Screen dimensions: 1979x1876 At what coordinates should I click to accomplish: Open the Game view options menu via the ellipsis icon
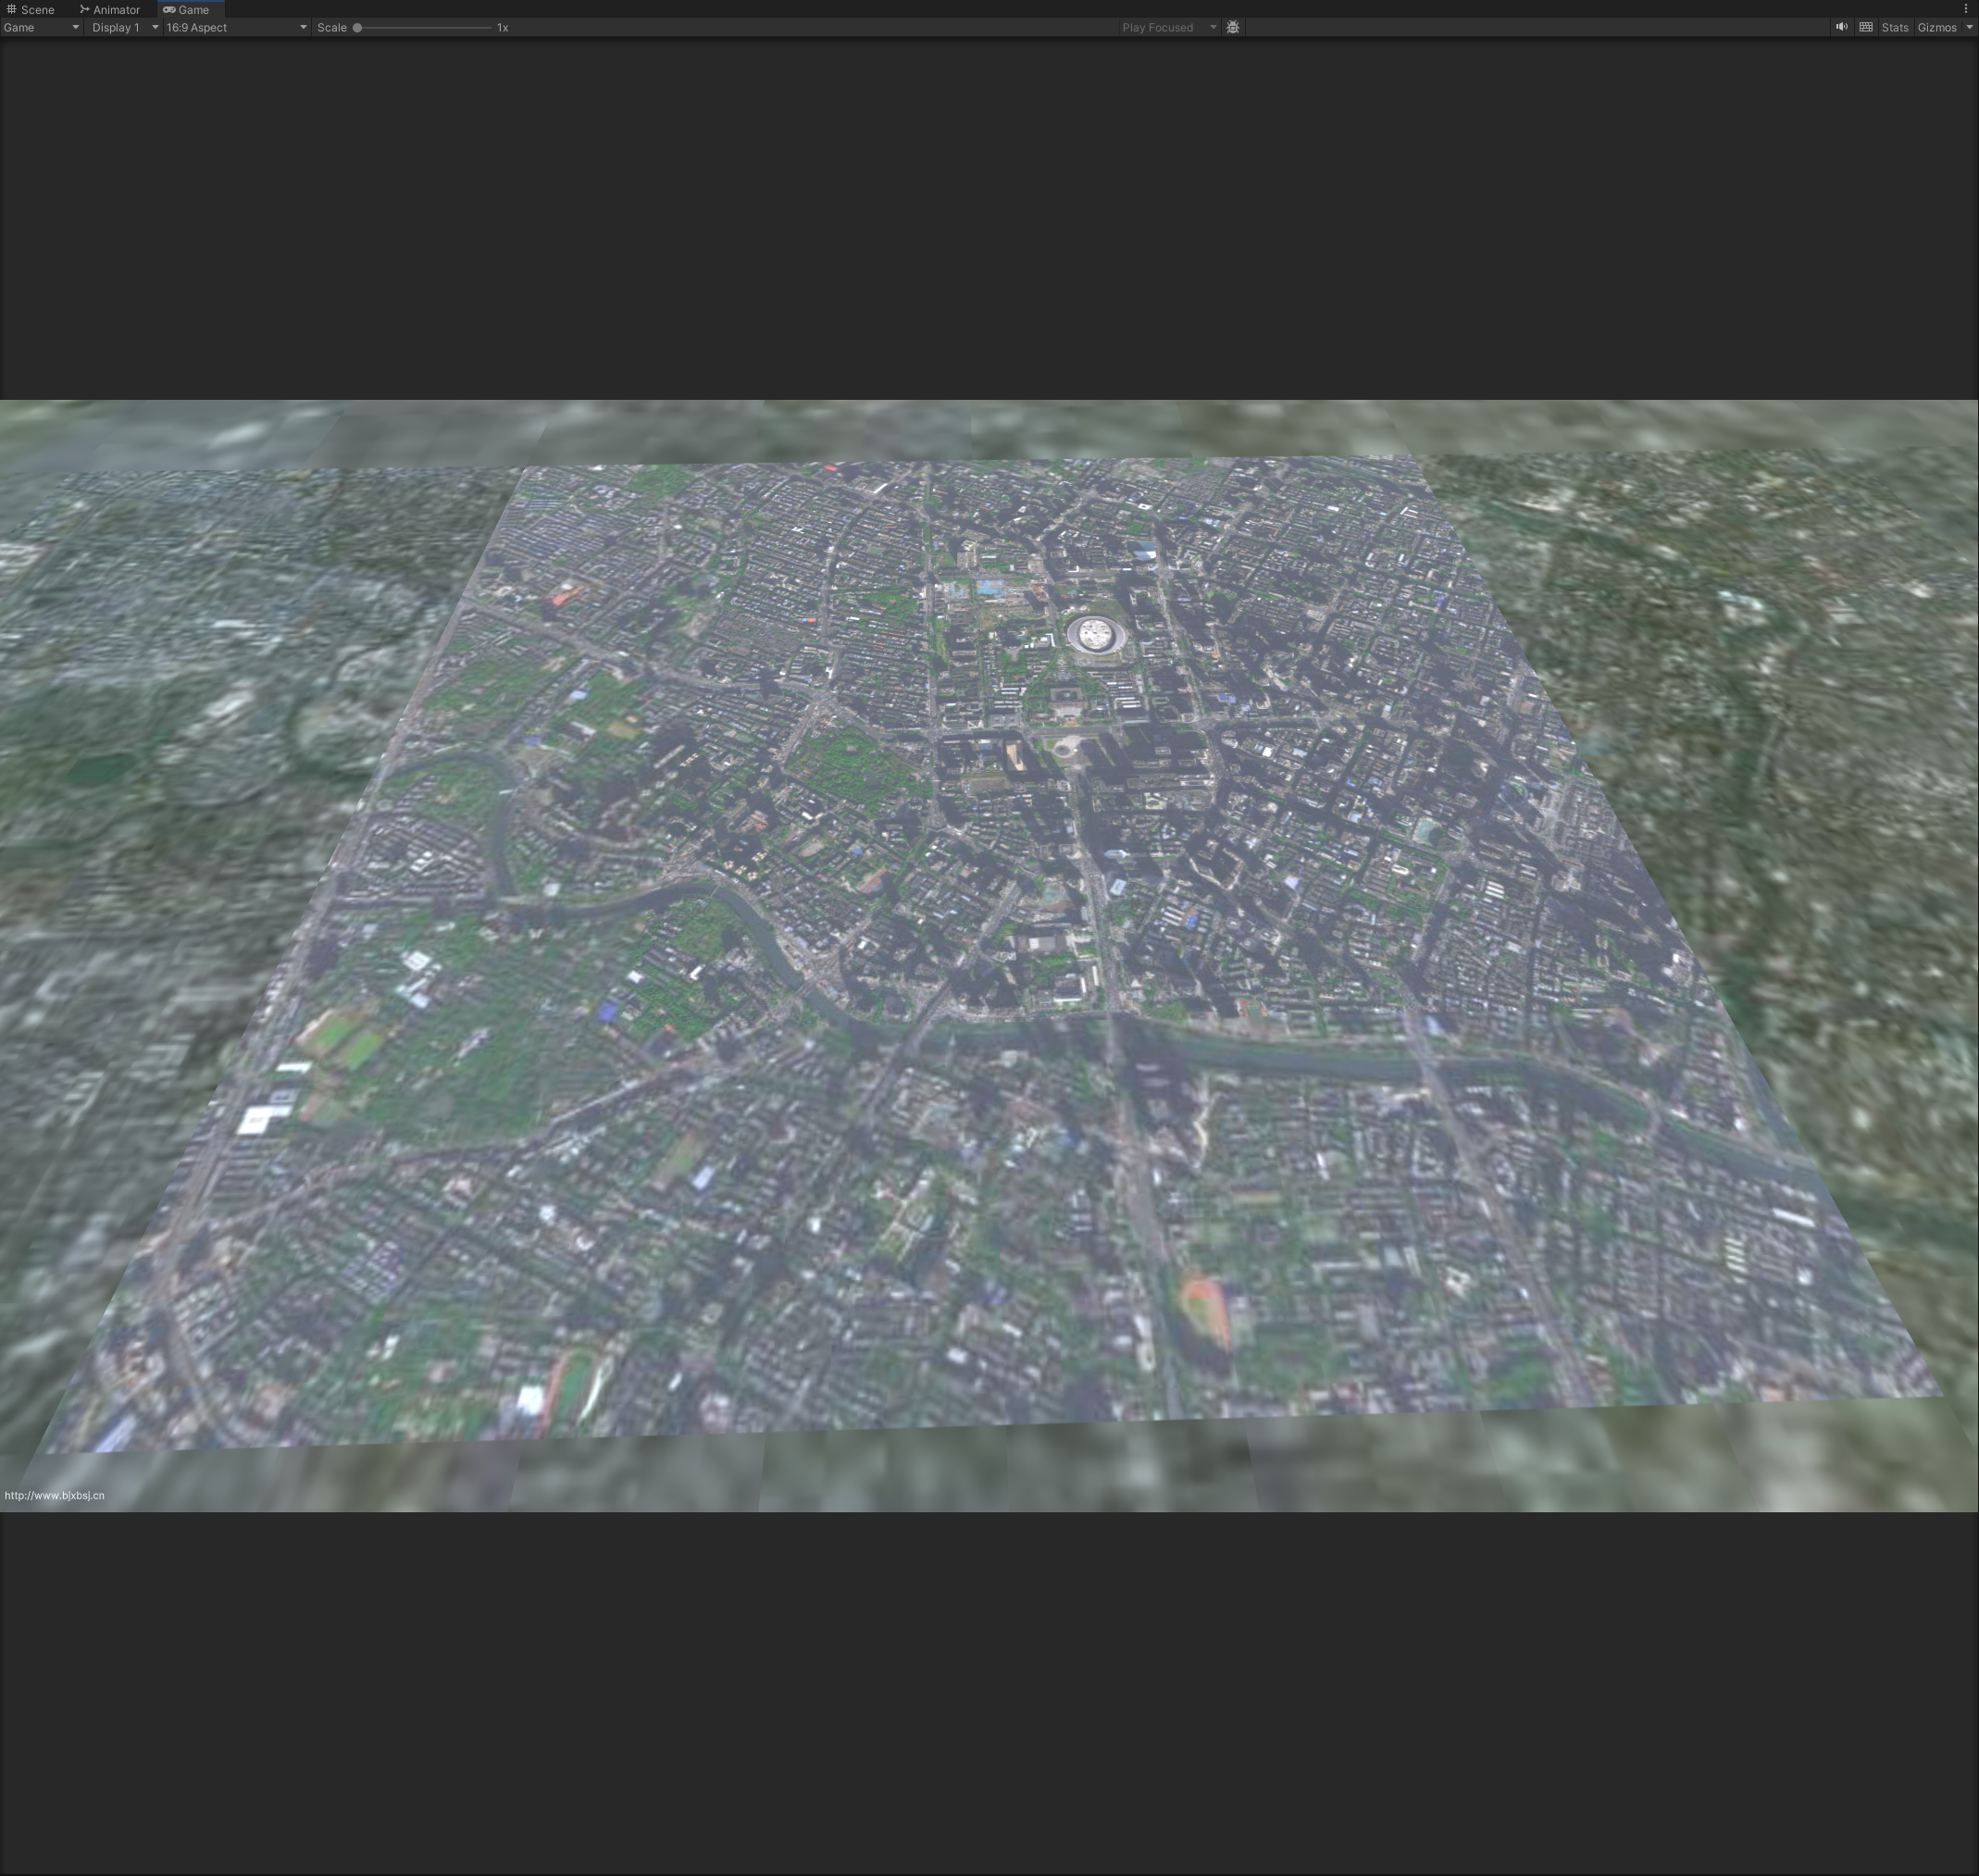click(x=1967, y=9)
